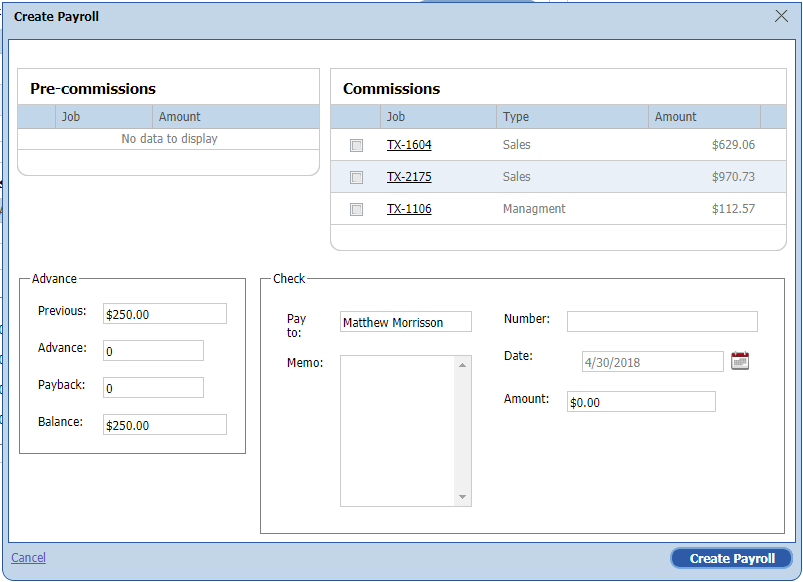Image resolution: width=803 pixels, height=582 pixels.
Task: Select the $970.73 commission amount
Action: pos(733,177)
